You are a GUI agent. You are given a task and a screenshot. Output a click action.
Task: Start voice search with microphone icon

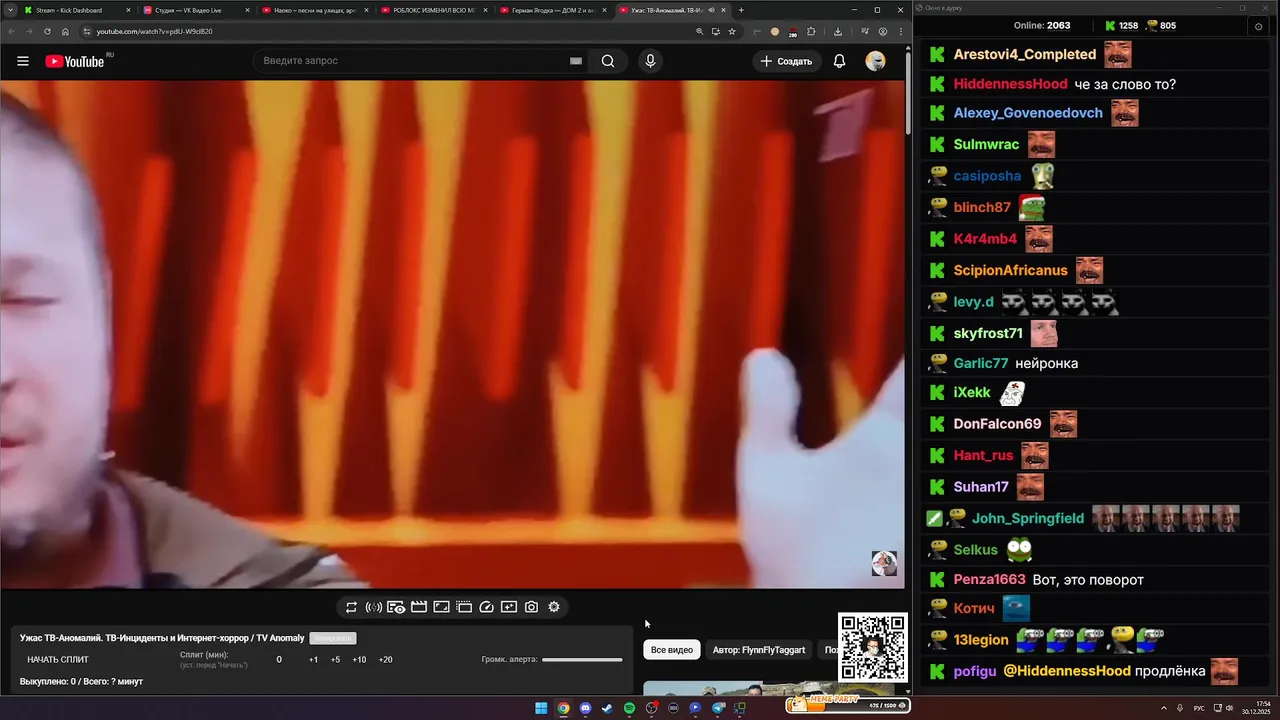(x=650, y=61)
